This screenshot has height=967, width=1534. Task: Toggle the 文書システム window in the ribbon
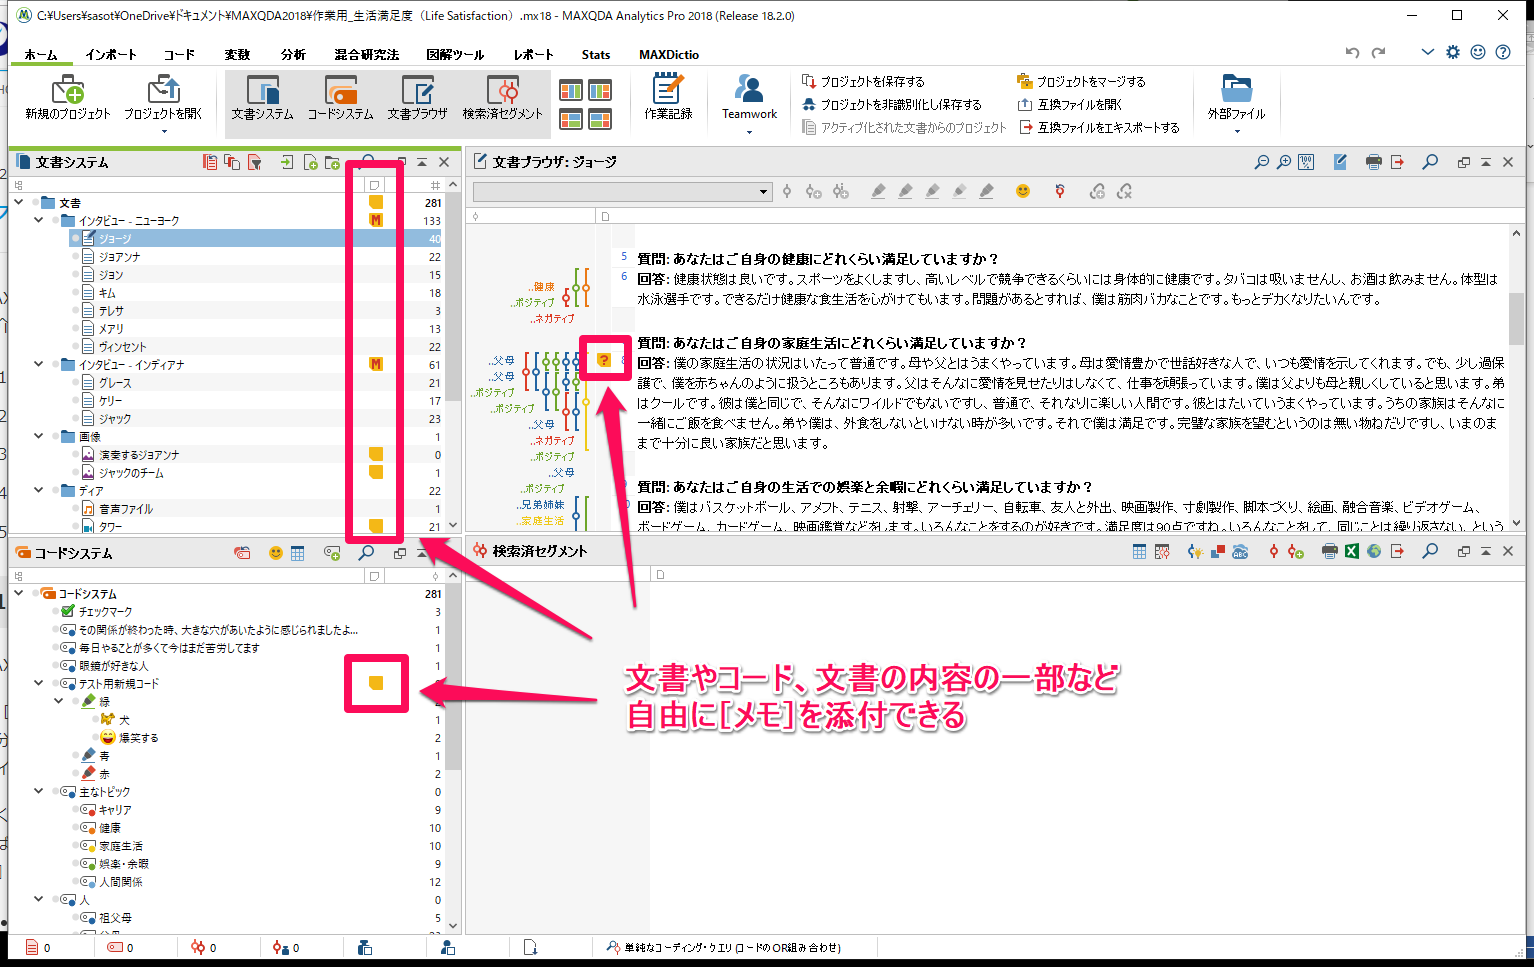point(263,98)
